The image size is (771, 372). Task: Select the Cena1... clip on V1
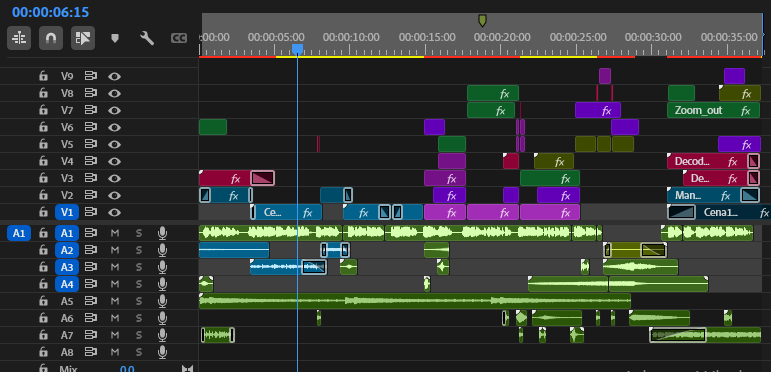tap(719, 212)
